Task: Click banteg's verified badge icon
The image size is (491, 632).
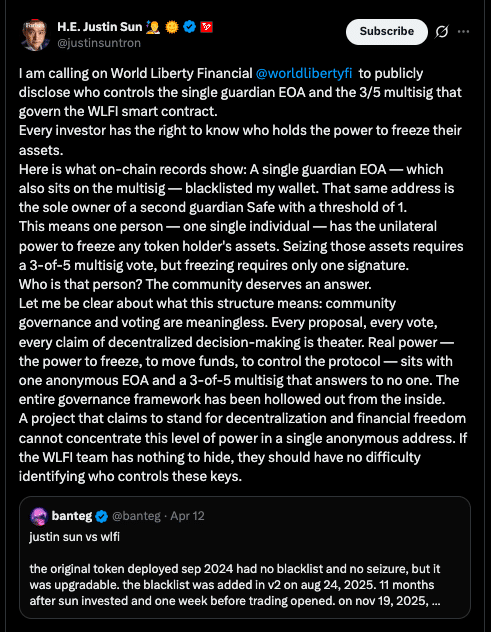Action: 102,516
